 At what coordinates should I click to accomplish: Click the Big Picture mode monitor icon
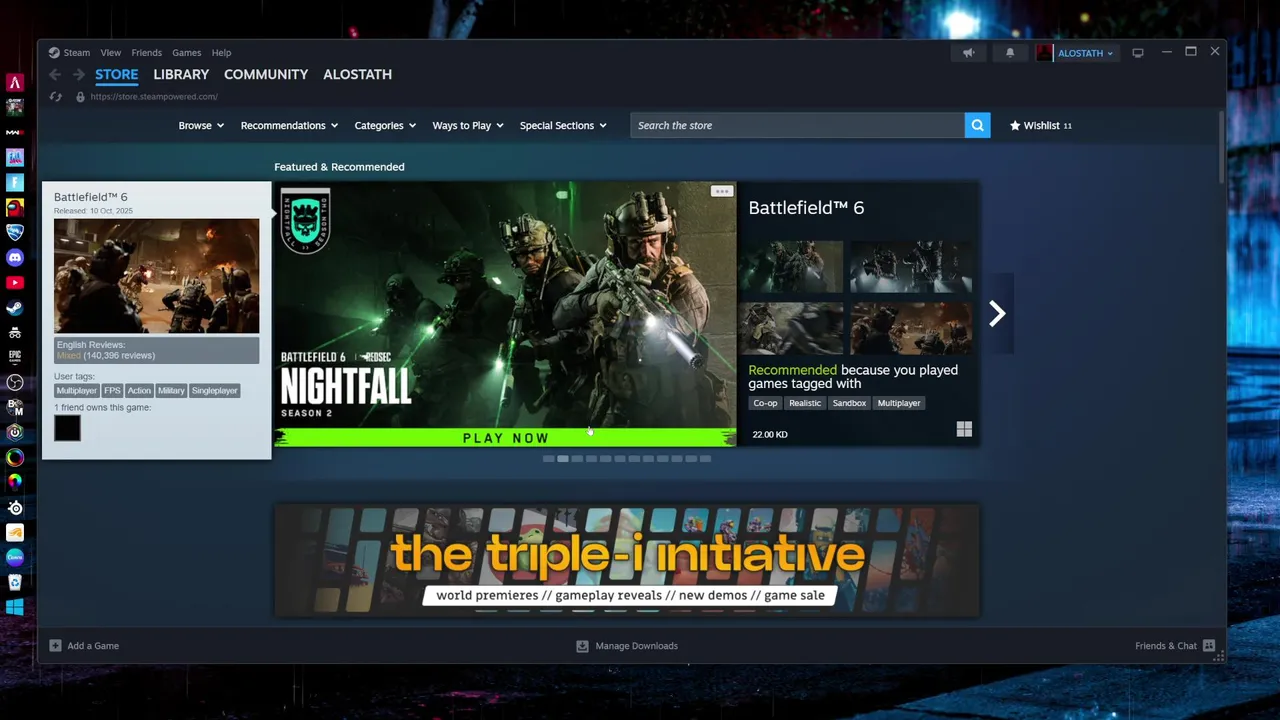click(1138, 53)
